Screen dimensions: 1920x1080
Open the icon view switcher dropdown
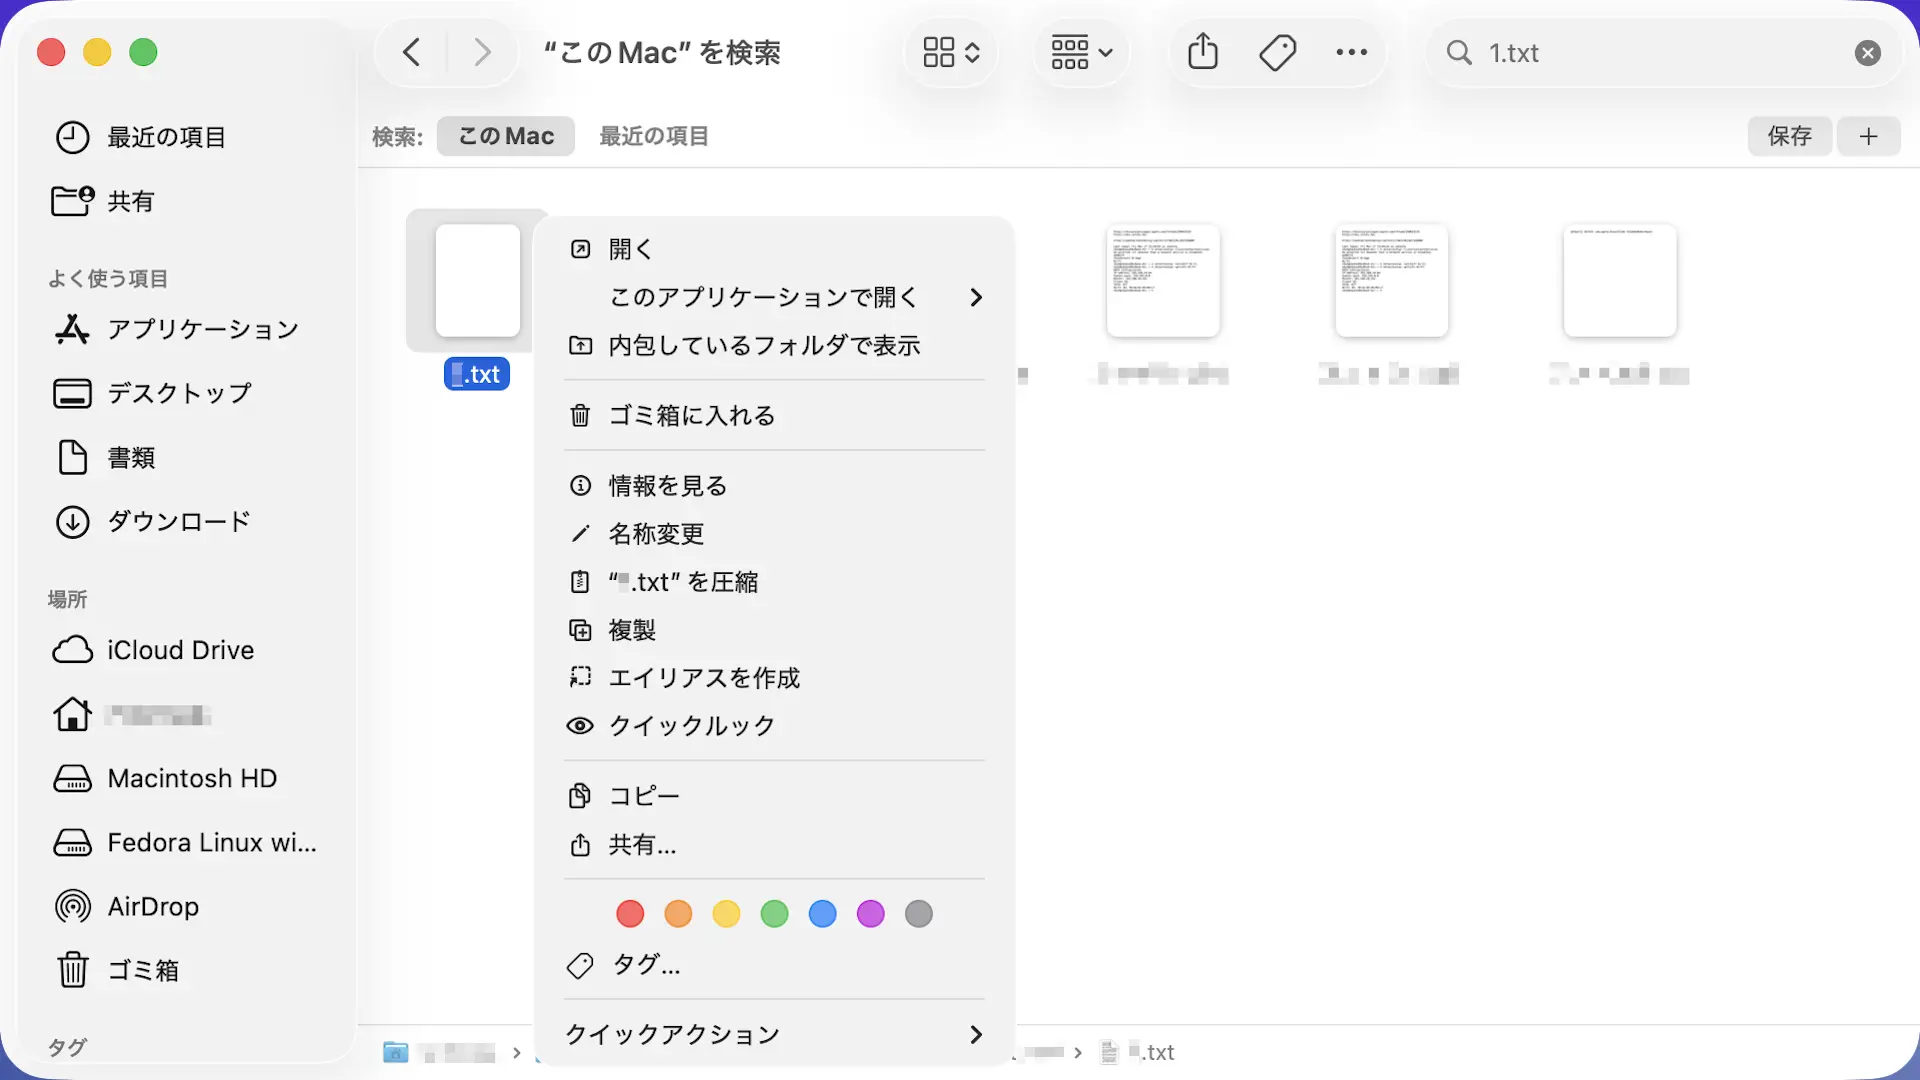951,52
